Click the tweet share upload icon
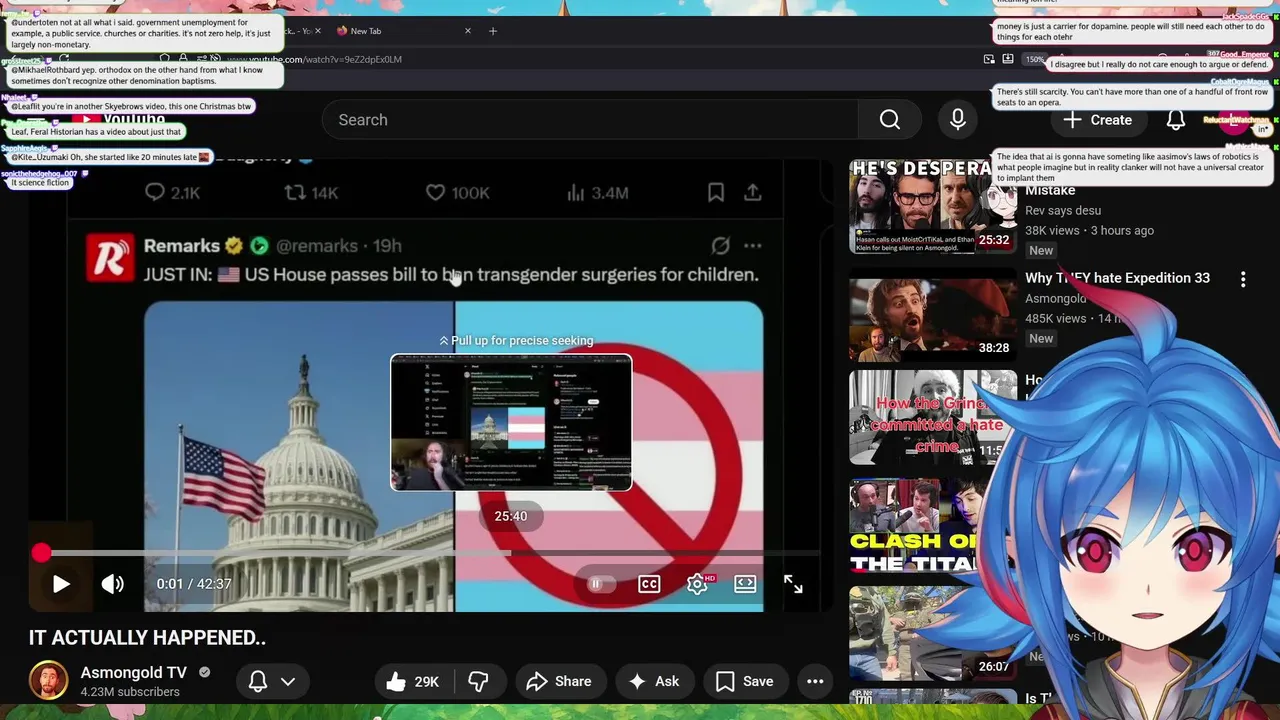Viewport: 1280px width, 720px height. click(753, 193)
